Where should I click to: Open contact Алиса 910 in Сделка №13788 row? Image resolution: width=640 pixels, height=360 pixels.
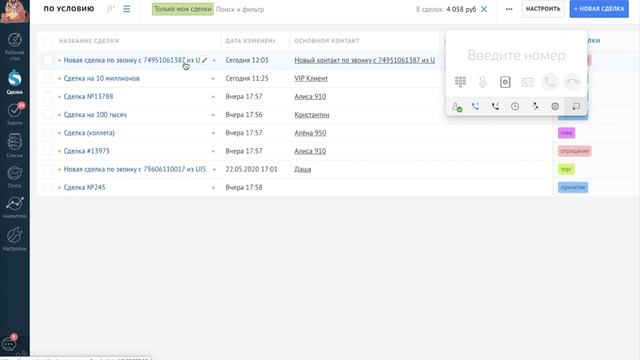(x=310, y=97)
